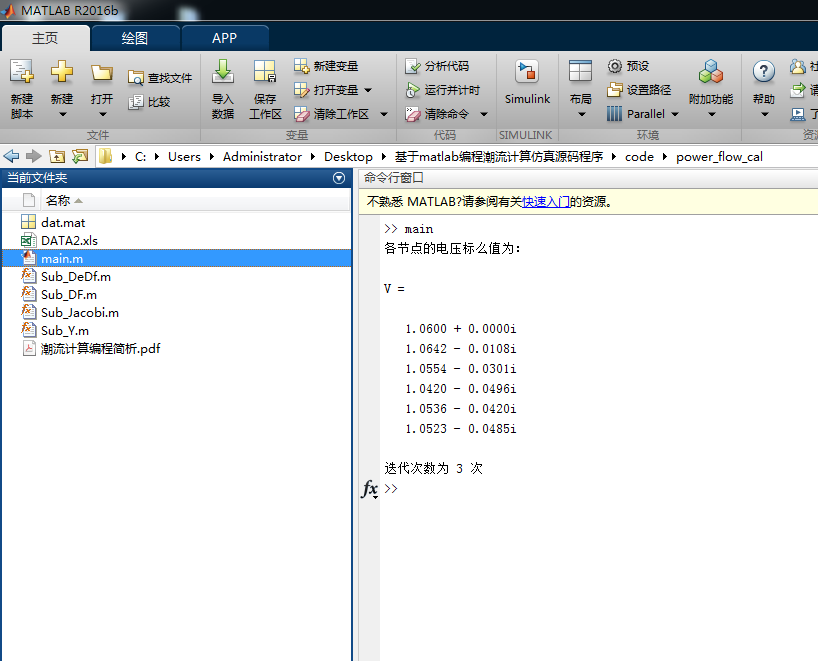This screenshot has width=818, height=661.
Task: Run code analyzer 分析代码
Action: (437, 66)
